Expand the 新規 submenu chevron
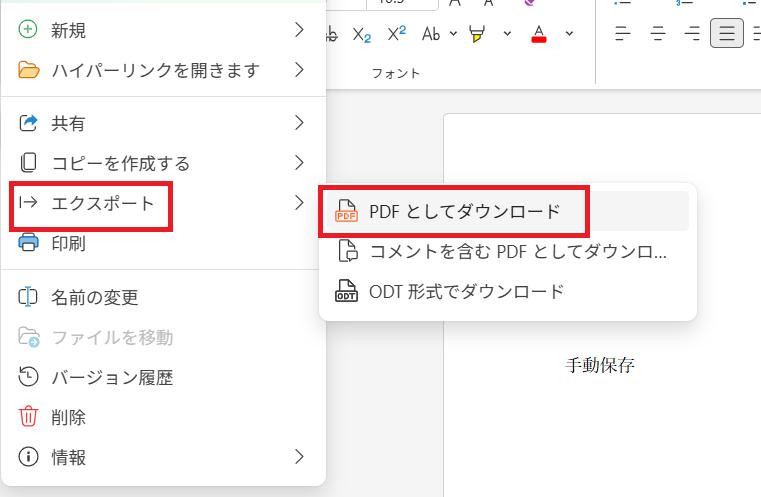Image resolution: width=761 pixels, height=497 pixels. click(x=299, y=30)
